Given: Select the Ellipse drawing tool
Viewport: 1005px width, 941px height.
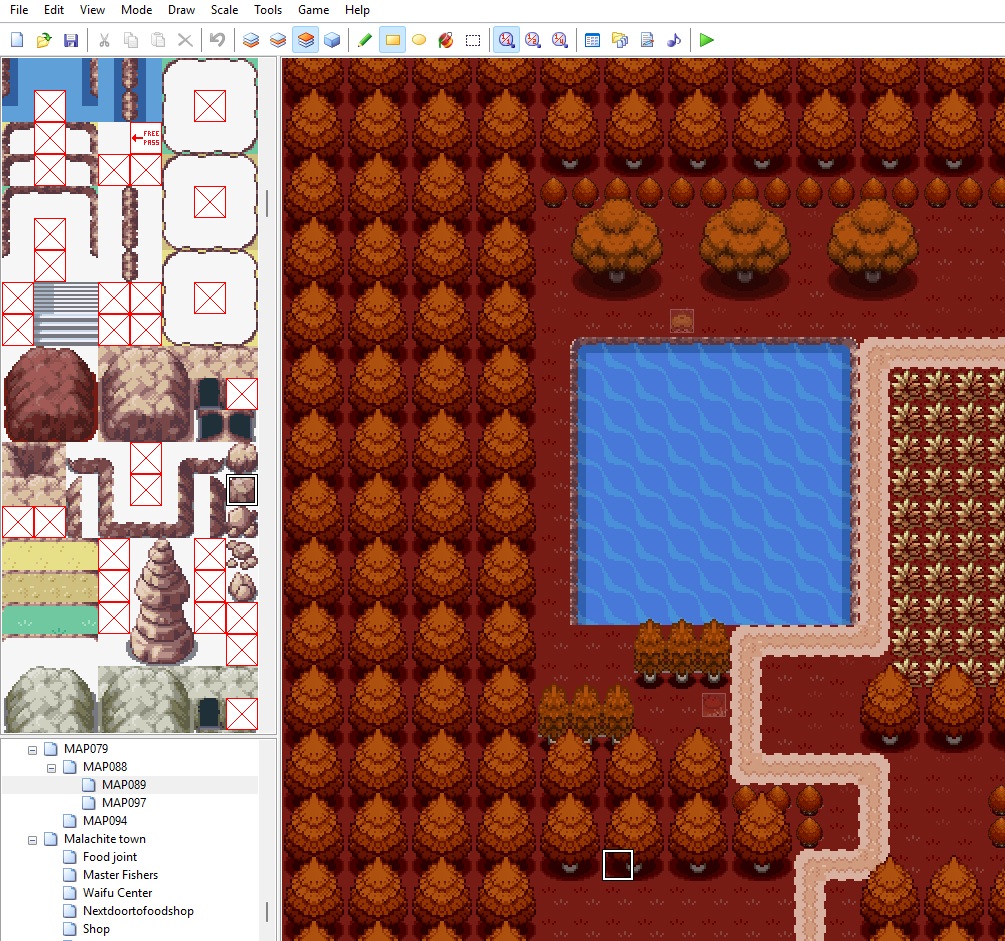Looking at the screenshot, I should 419,40.
